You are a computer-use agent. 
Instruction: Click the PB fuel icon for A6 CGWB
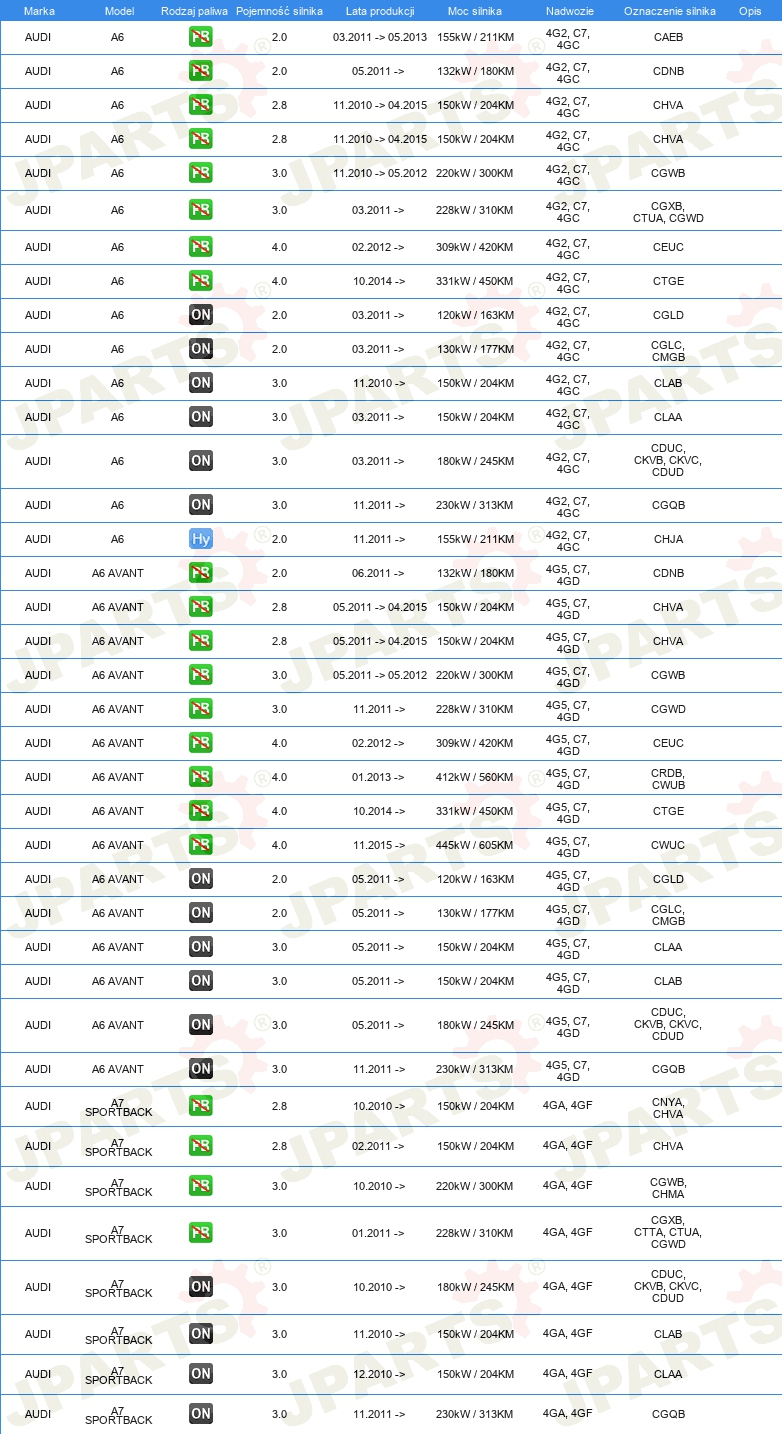[x=200, y=173]
